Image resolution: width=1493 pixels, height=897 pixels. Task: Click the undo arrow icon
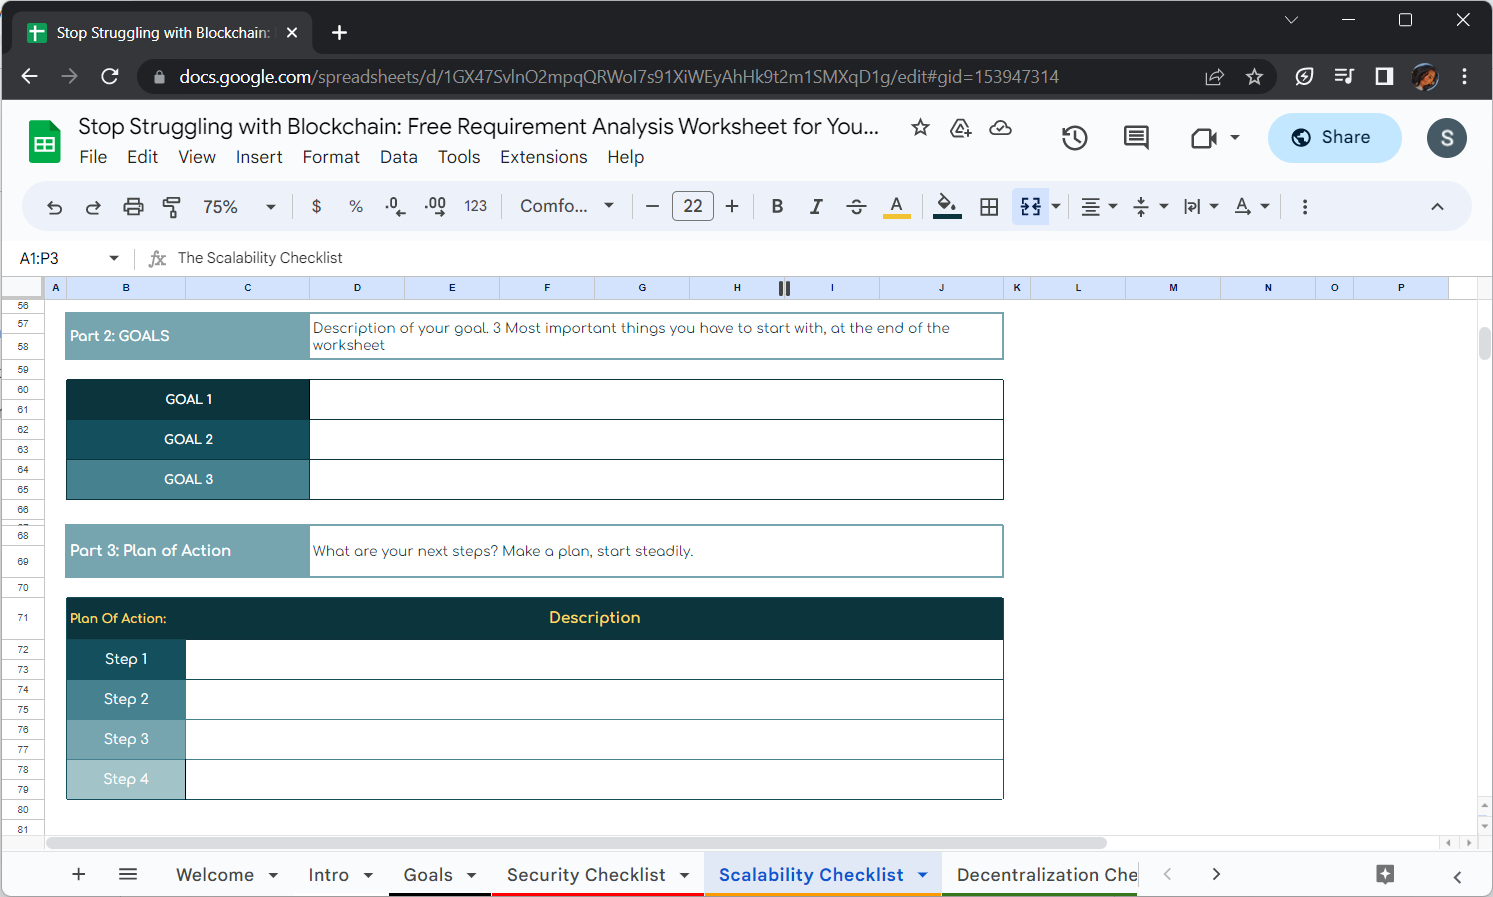coord(55,207)
